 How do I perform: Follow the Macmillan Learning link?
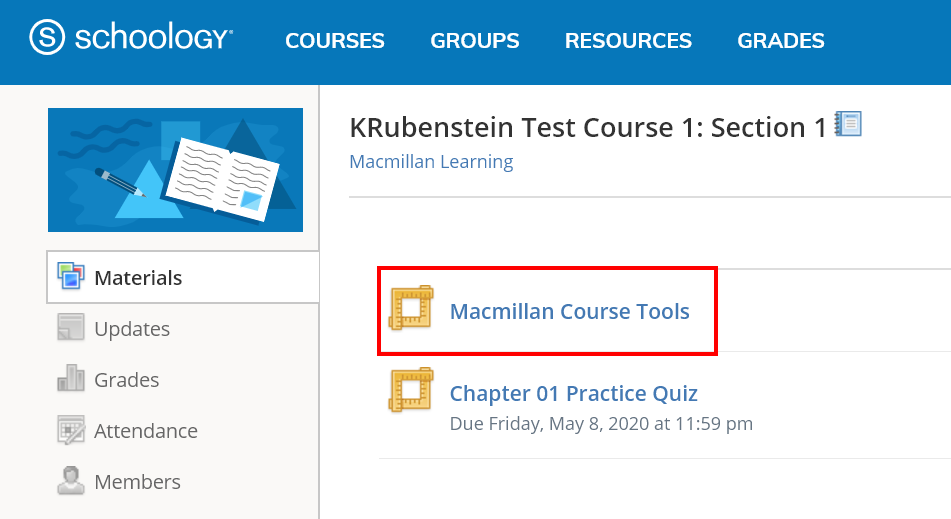pos(431,161)
